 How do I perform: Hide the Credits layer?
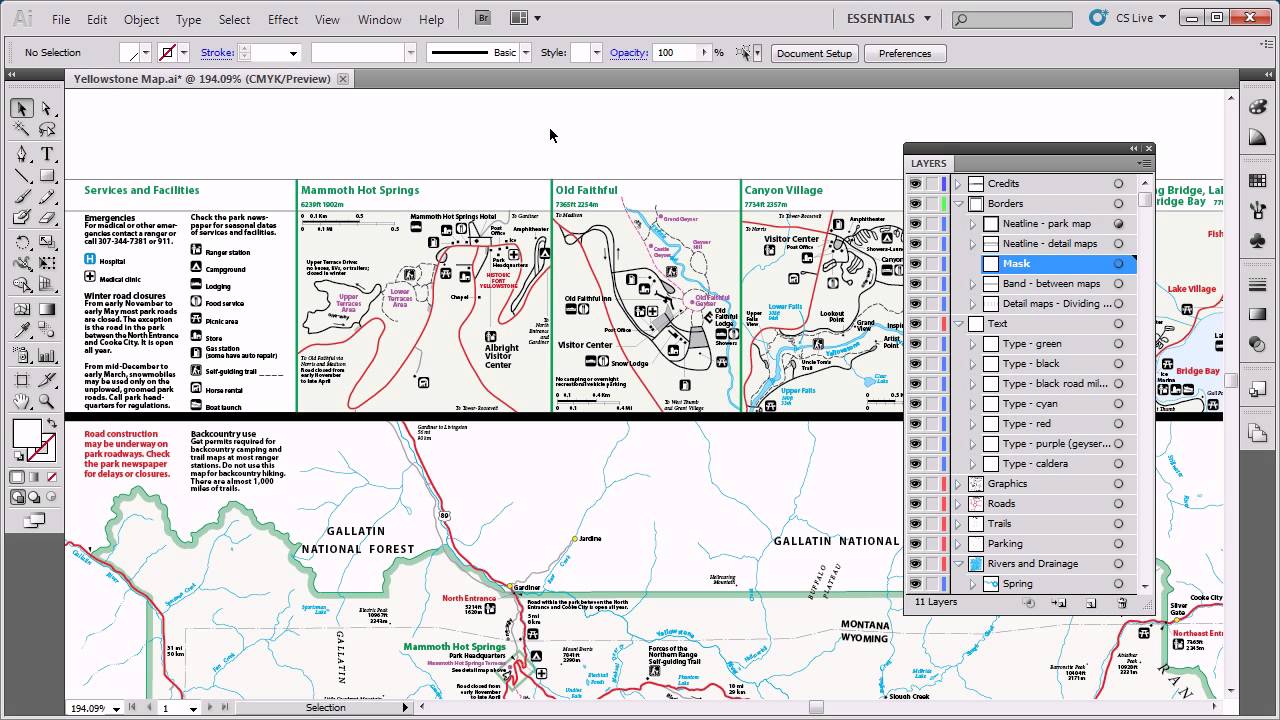tap(915, 184)
